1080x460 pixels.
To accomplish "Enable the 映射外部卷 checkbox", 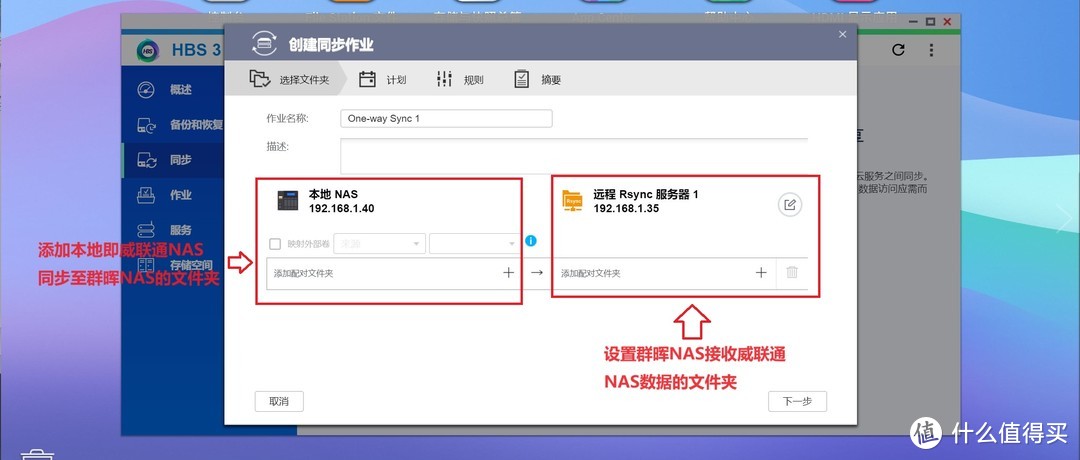I will 275,244.
